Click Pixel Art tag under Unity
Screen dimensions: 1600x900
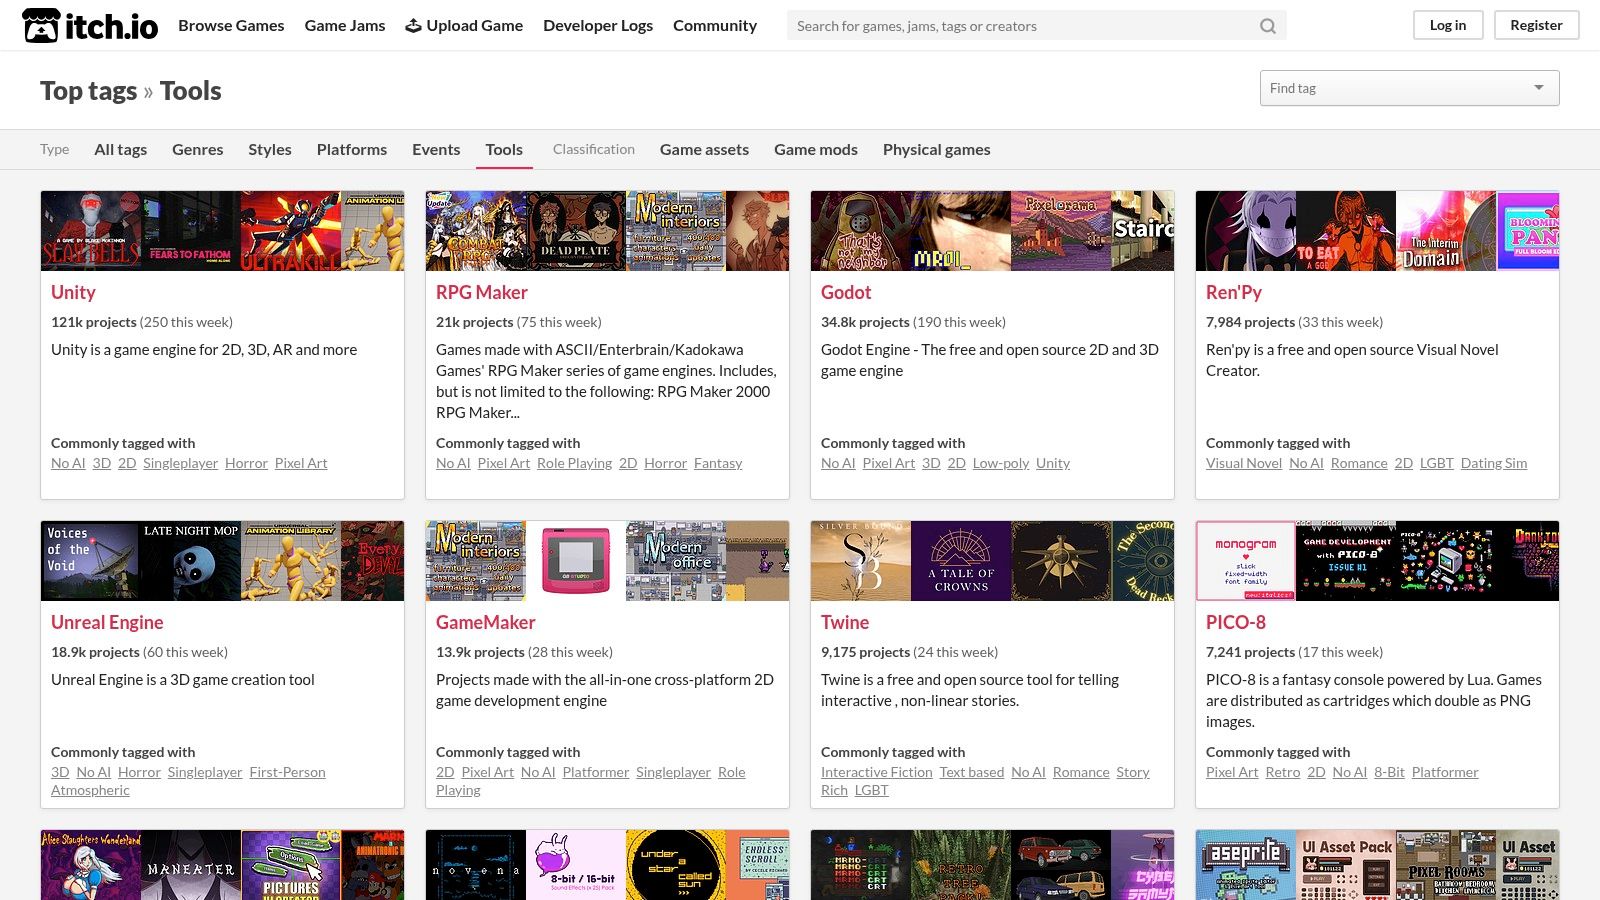pyautogui.click(x=301, y=463)
